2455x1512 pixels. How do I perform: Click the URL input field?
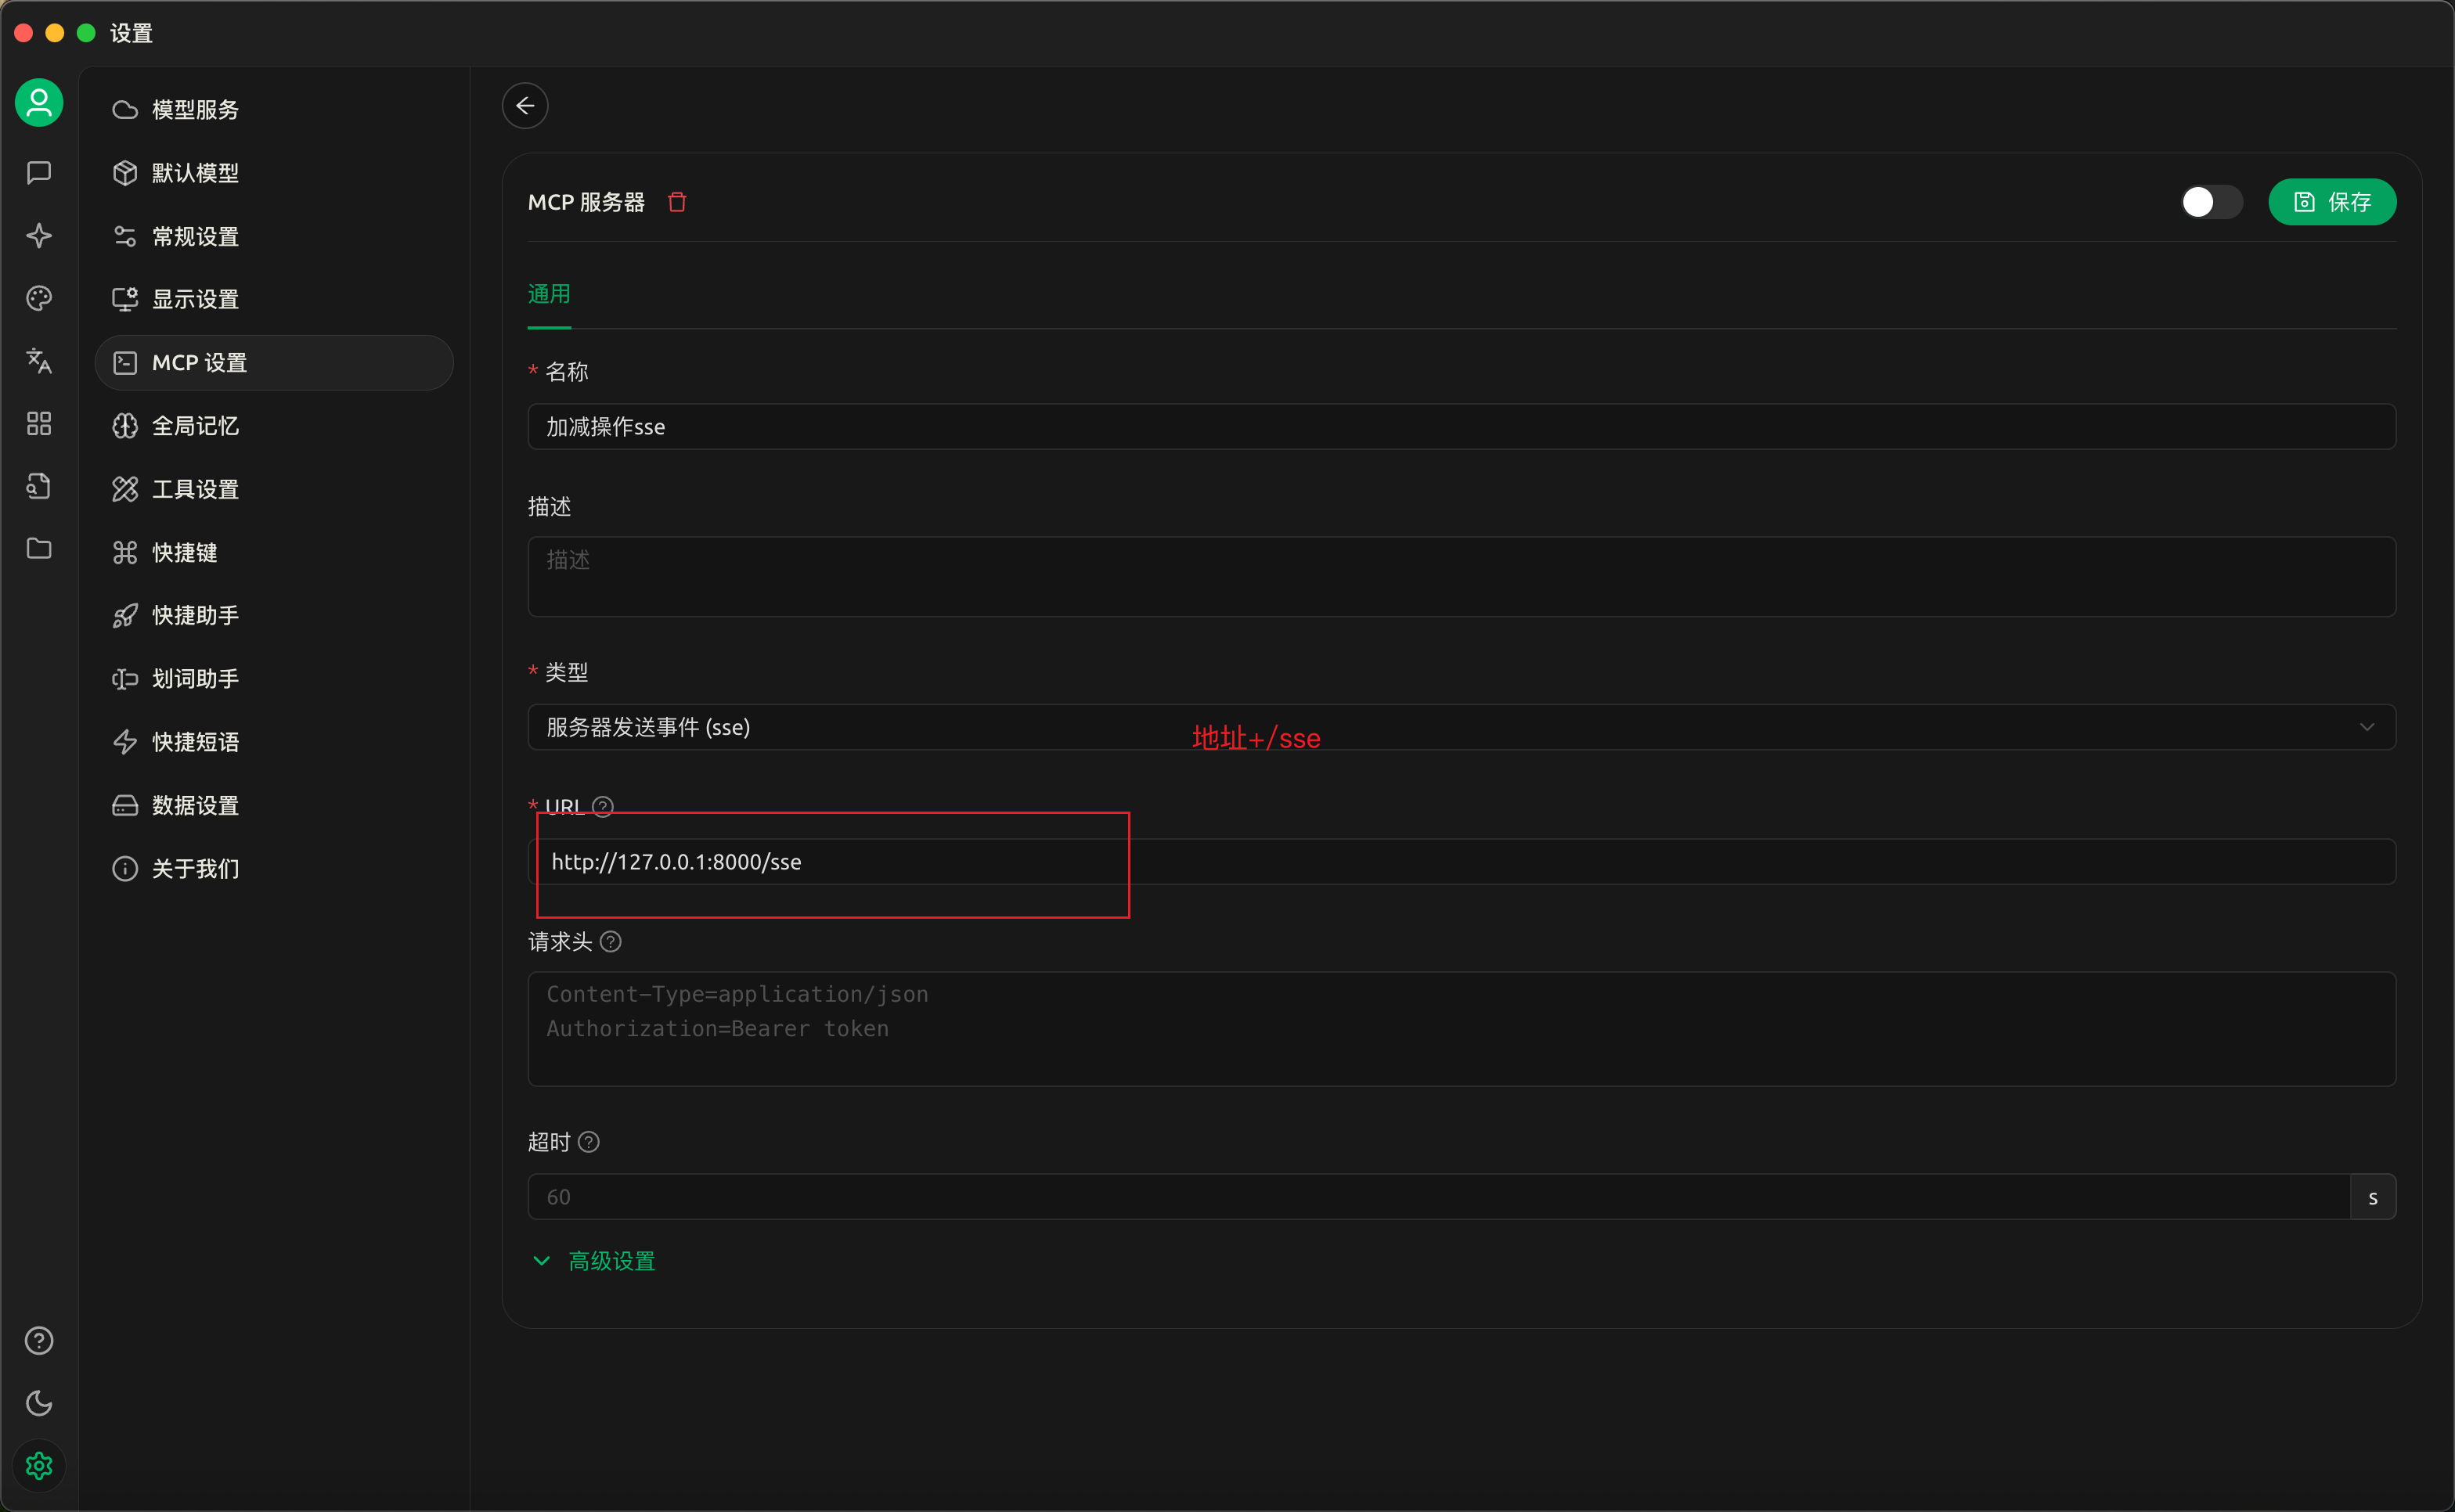(1461, 862)
